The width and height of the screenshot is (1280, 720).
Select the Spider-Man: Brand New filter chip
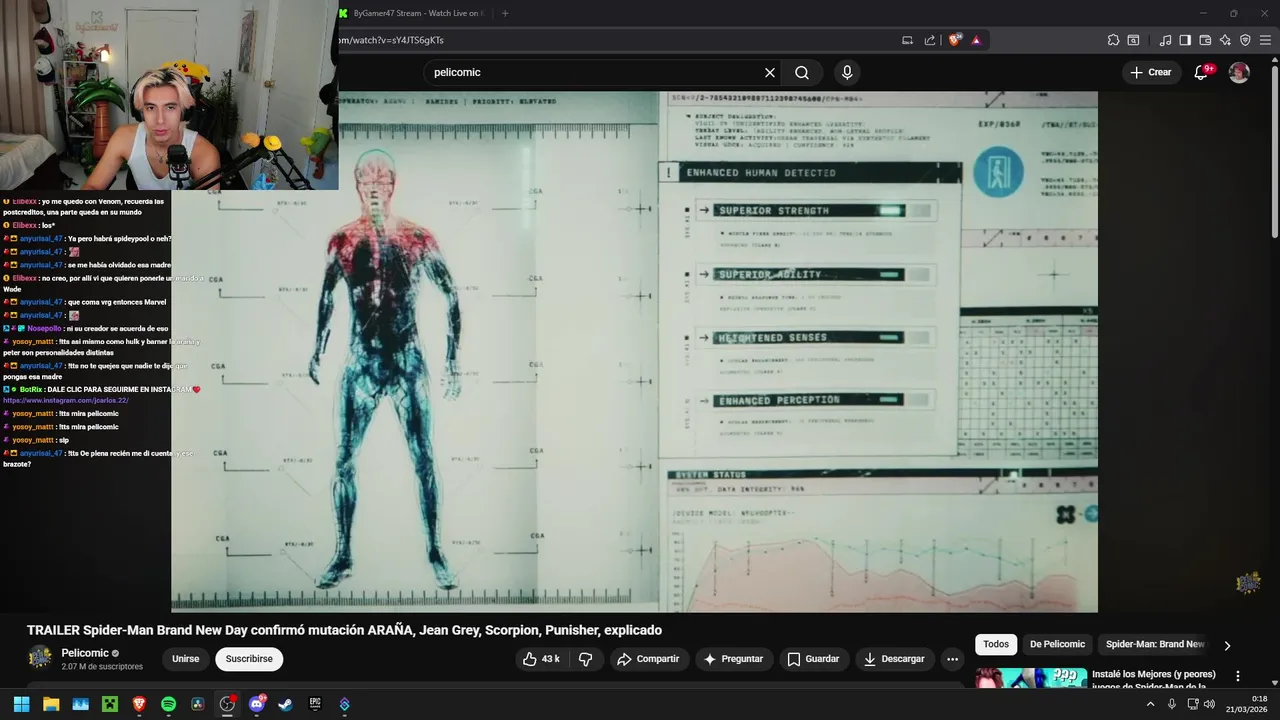click(1155, 644)
